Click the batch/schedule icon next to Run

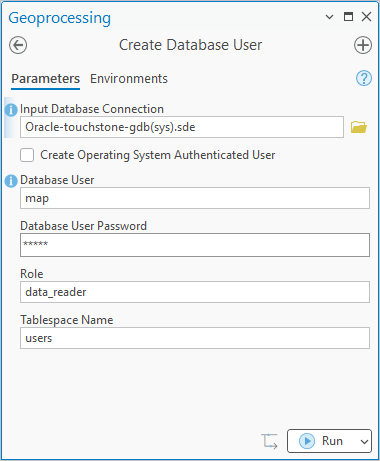[269, 441]
